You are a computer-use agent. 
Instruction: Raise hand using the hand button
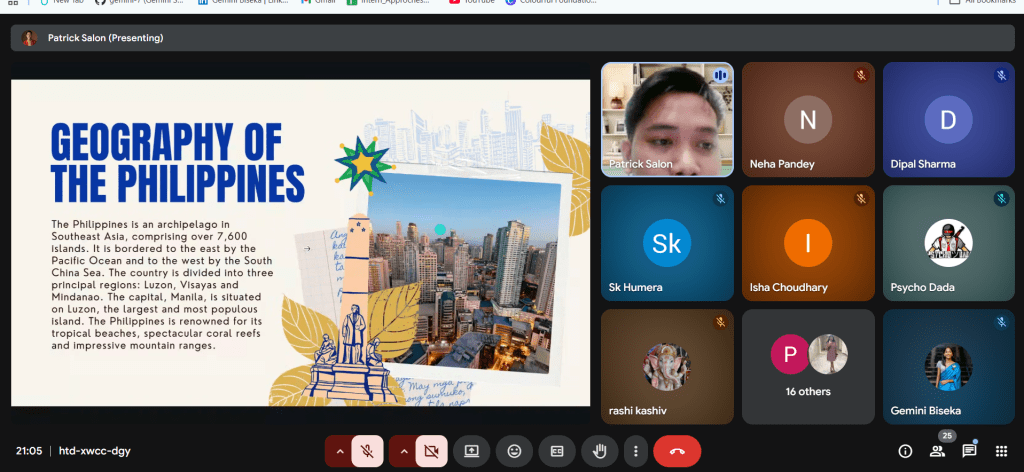coord(600,451)
